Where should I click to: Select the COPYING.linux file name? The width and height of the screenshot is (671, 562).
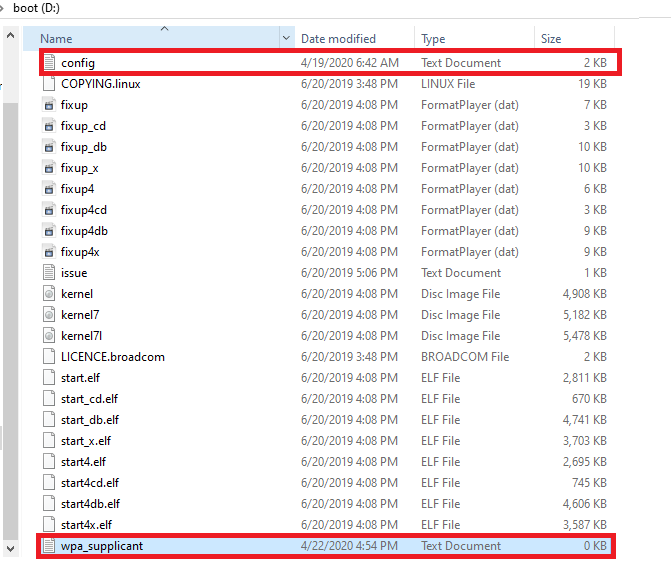pyautogui.click(x=101, y=83)
